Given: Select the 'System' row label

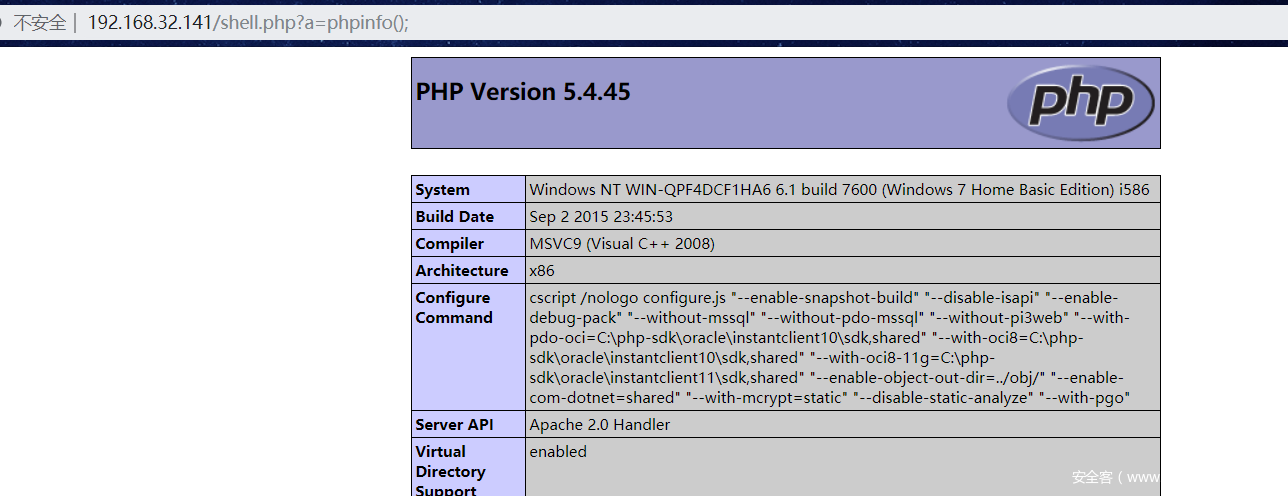Looking at the screenshot, I should click(442, 190).
